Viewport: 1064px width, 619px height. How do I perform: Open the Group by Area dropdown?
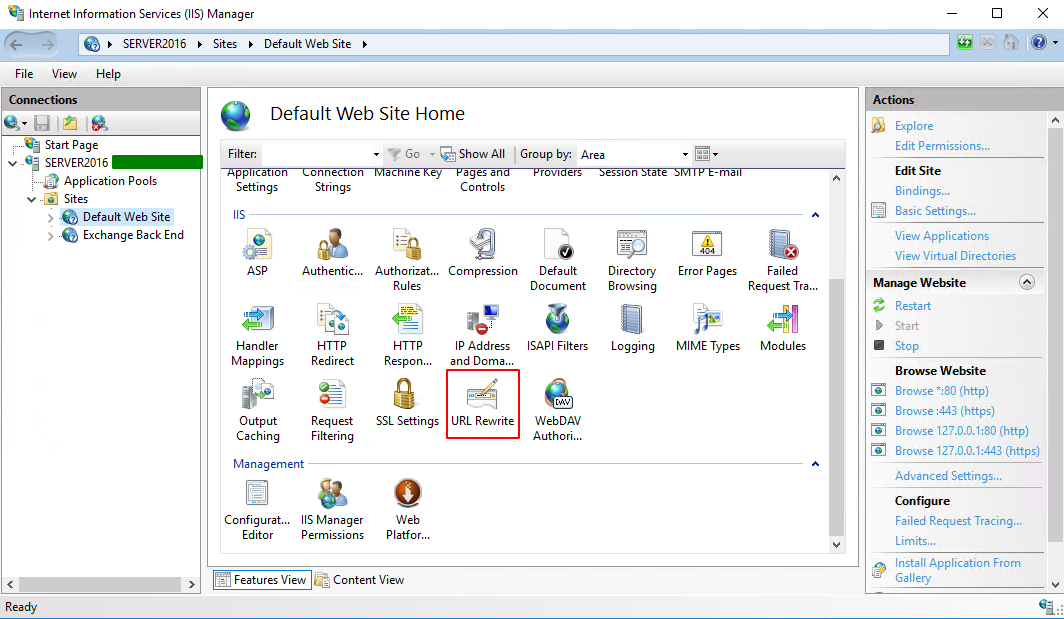685,154
